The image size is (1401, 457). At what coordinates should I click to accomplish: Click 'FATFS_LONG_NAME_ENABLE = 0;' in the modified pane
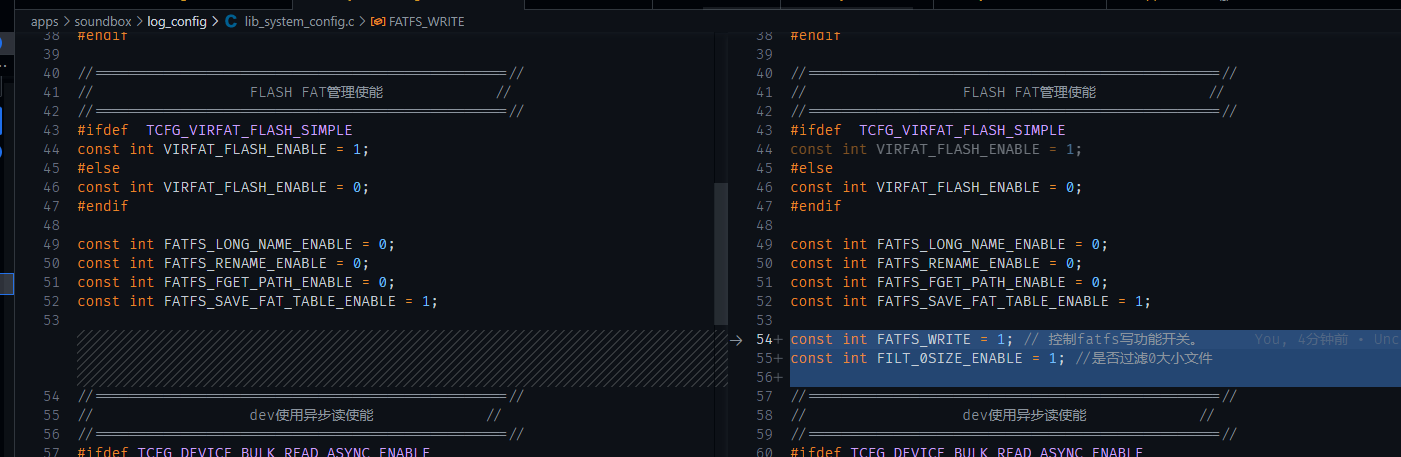click(993, 244)
